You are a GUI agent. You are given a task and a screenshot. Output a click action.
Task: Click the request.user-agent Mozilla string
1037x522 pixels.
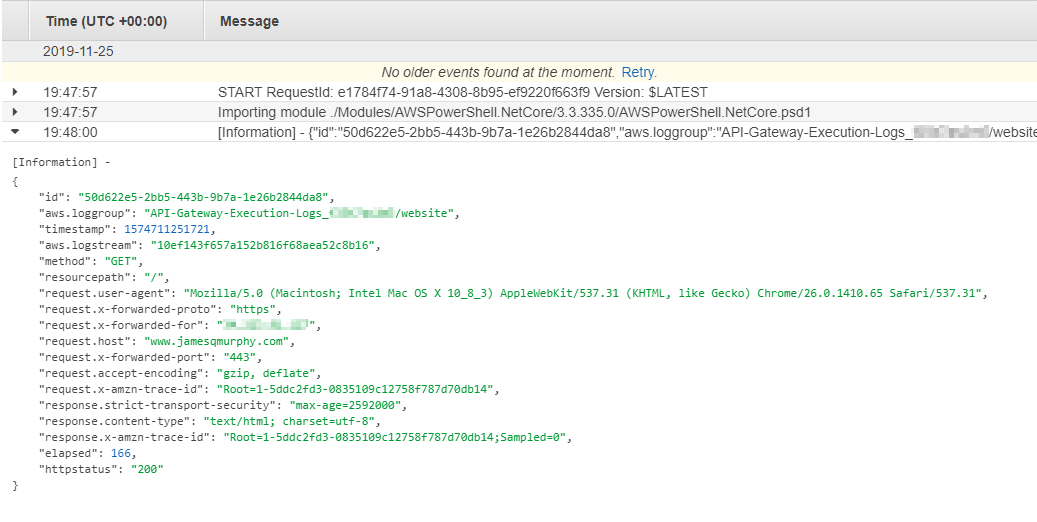(x=583, y=293)
